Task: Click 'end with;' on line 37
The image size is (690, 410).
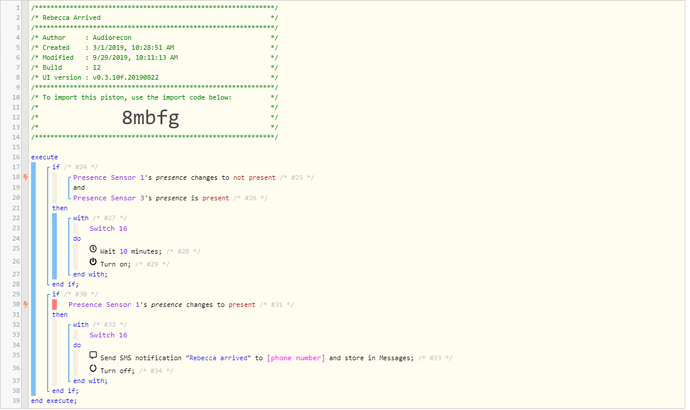Action: [x=90, y=381]
